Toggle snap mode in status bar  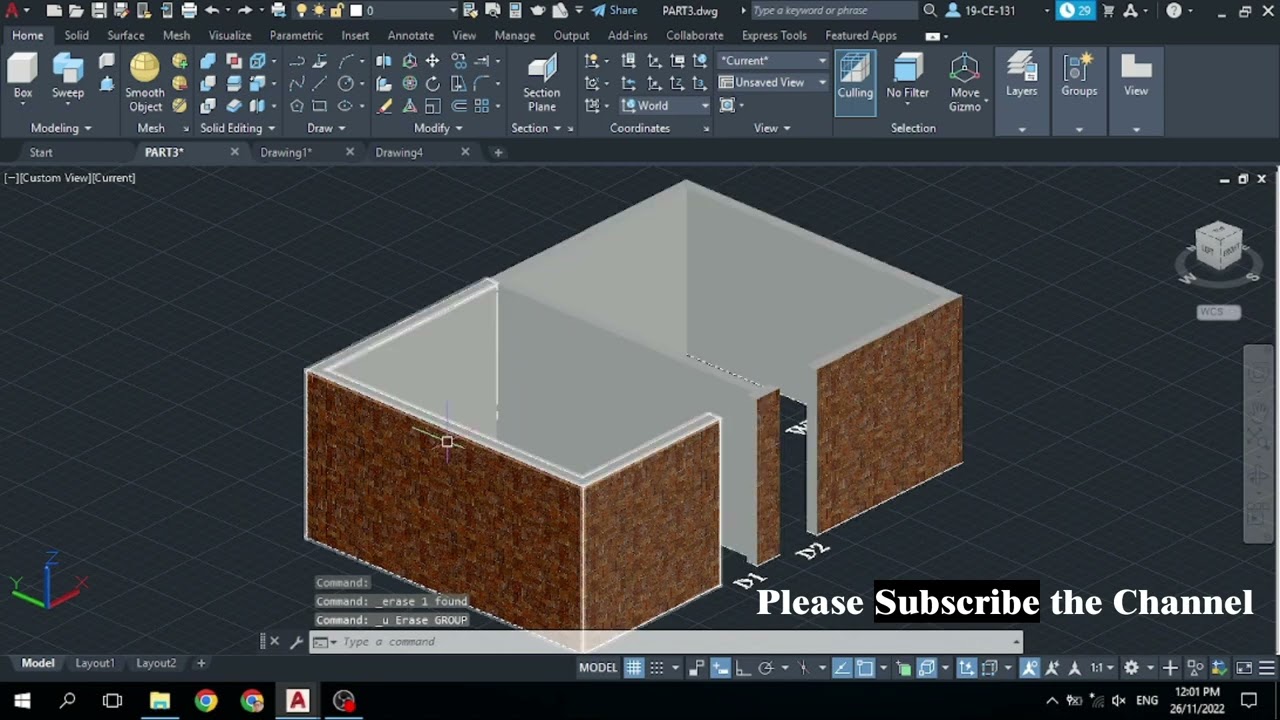pyautogui.click(x=657, y=668)
